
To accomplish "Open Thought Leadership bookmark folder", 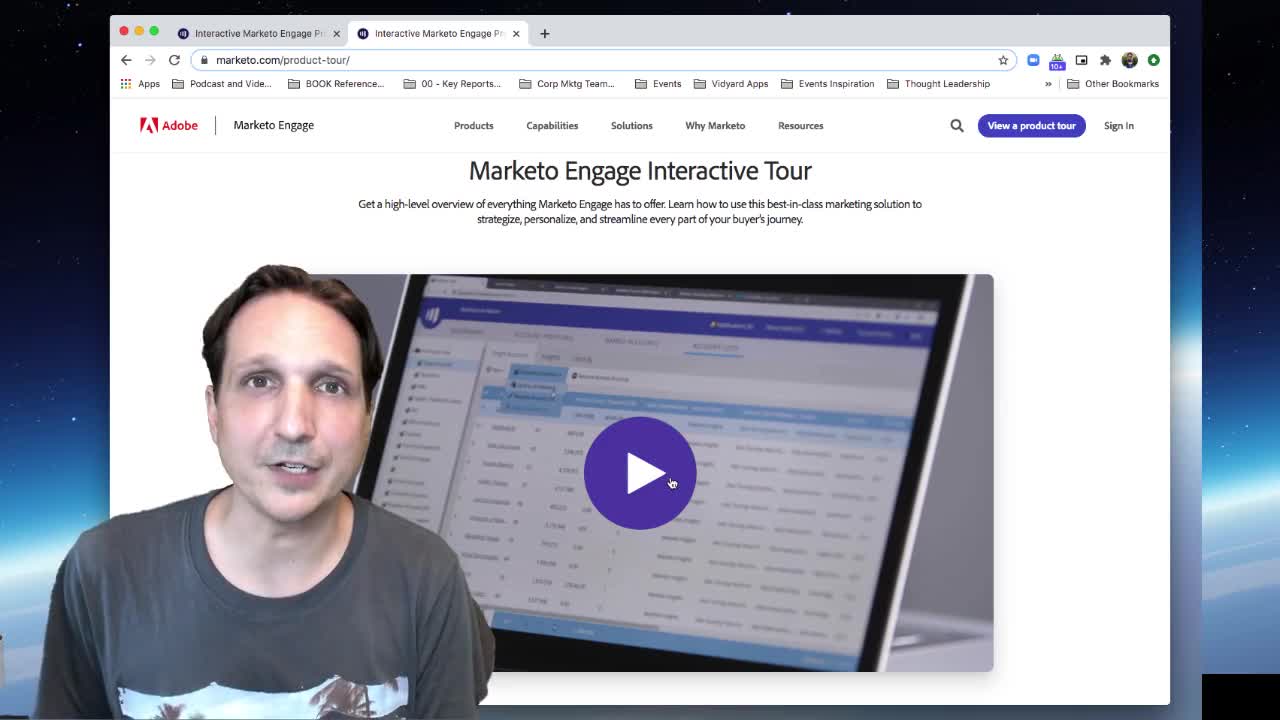I will coord(938,84).
